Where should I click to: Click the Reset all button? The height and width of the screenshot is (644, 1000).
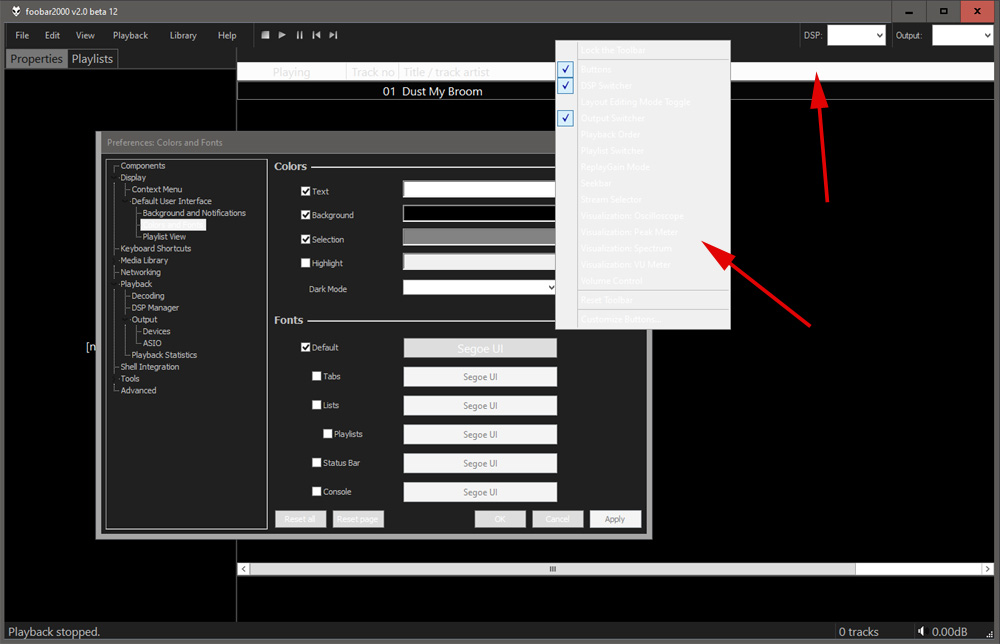pyautogui.click(x=300, y=519)
